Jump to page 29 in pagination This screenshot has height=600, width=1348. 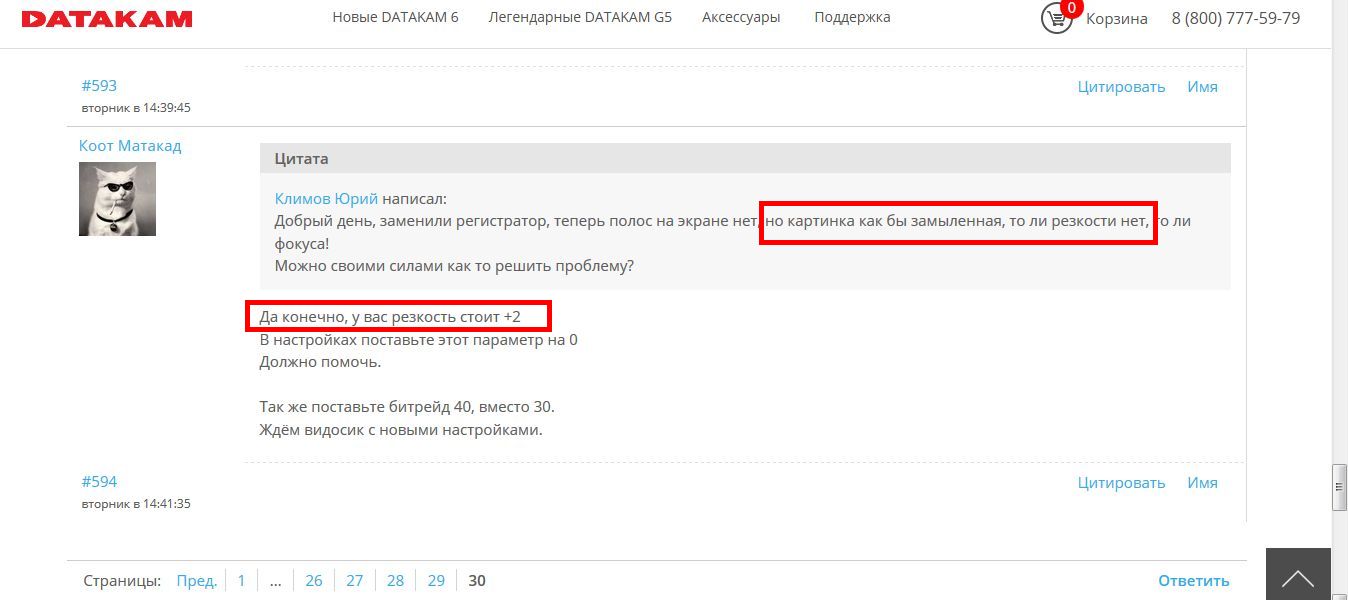(x=436, y=581)
